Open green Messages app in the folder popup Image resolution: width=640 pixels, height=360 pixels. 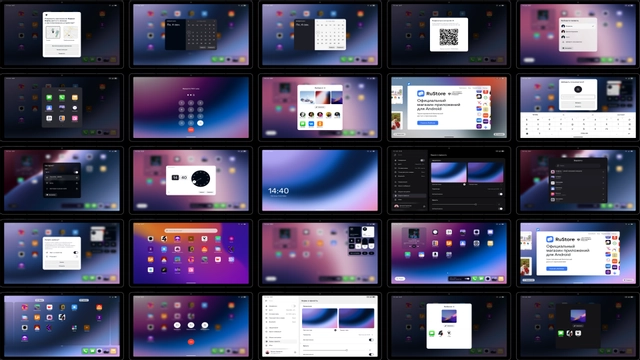tap(49, 98)
